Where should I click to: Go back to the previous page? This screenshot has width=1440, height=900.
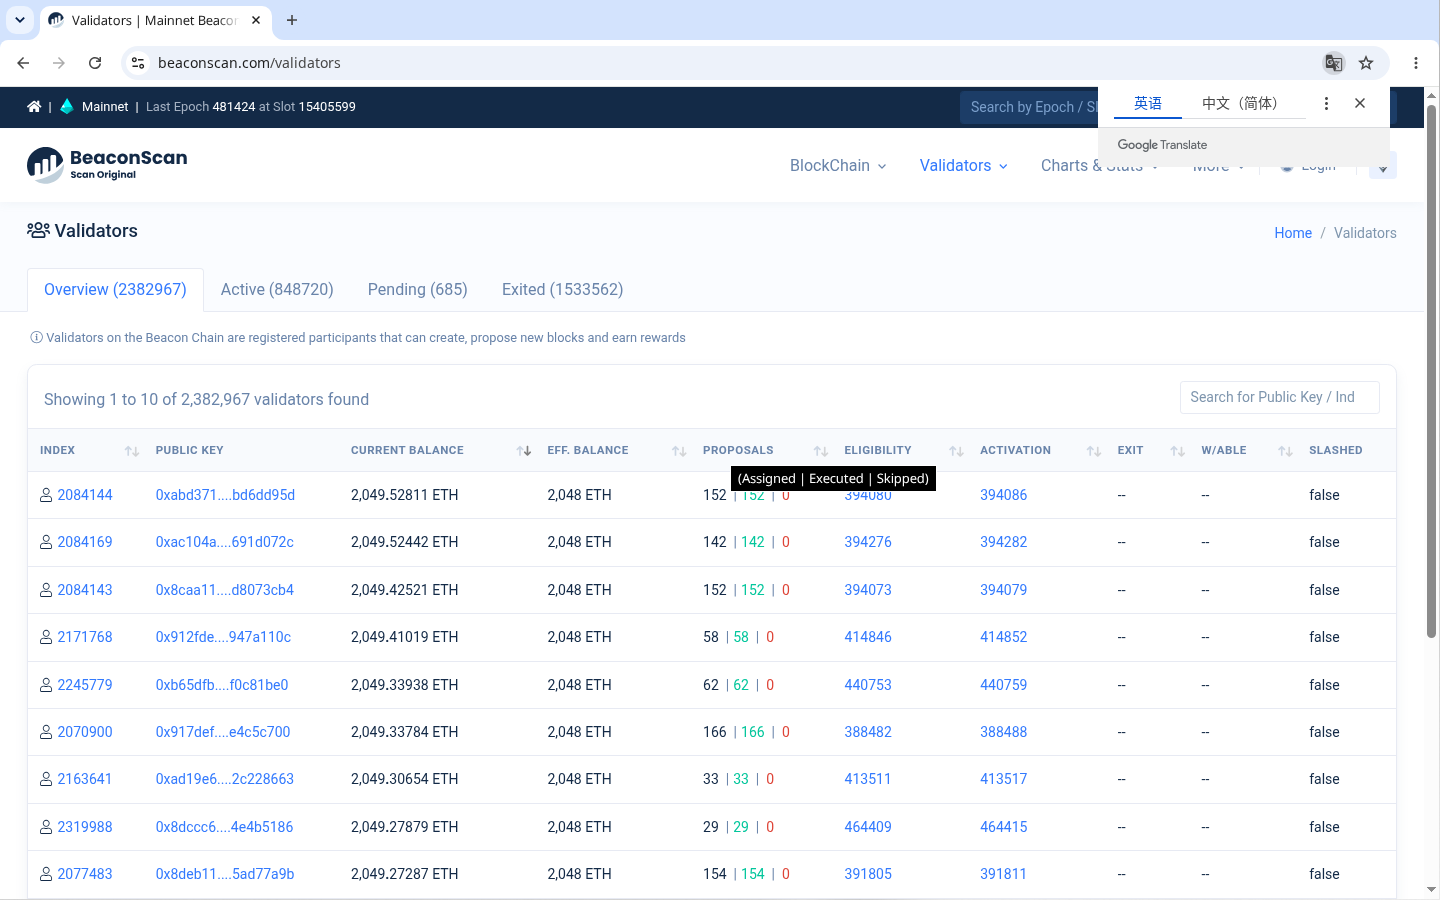point(23,63)
